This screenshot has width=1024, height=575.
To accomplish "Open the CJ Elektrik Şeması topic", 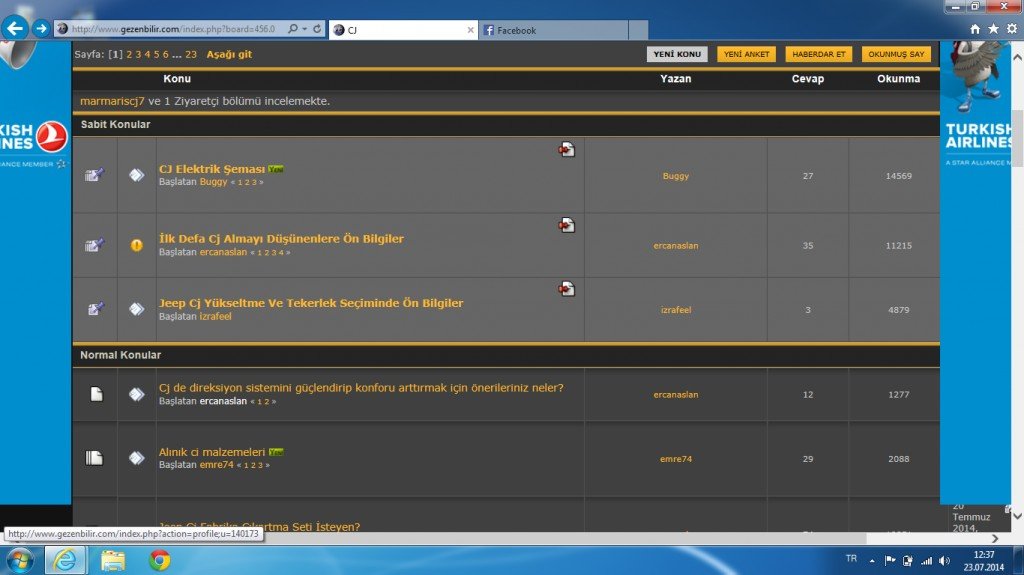I will 211,169.
